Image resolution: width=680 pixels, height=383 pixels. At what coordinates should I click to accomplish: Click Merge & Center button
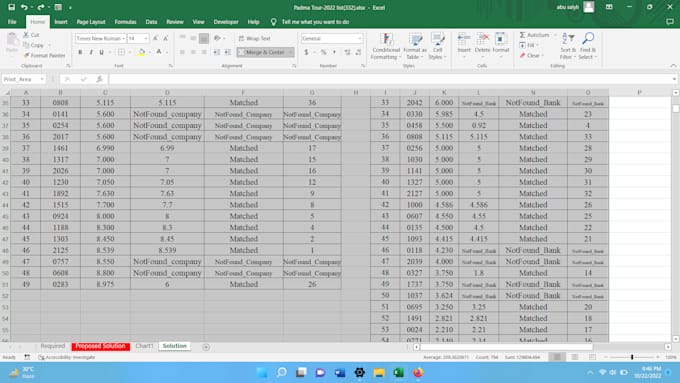click(x=262, y=52)
